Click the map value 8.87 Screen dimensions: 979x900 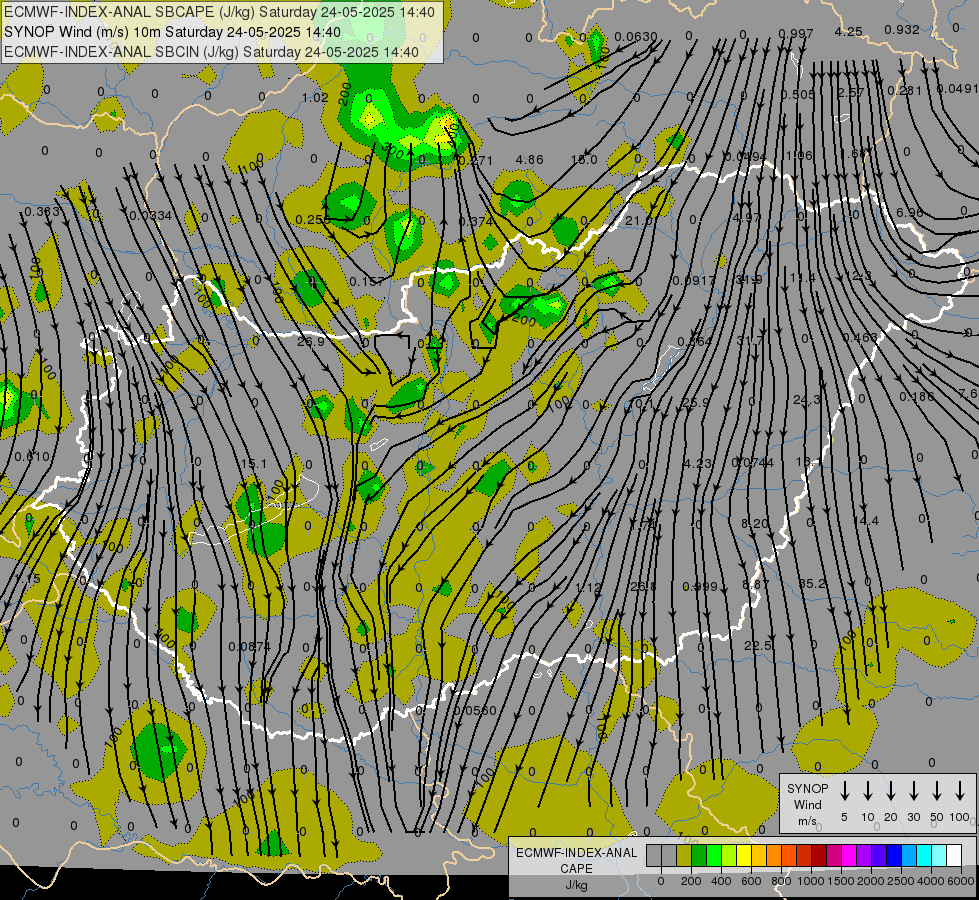click(755, 584)
